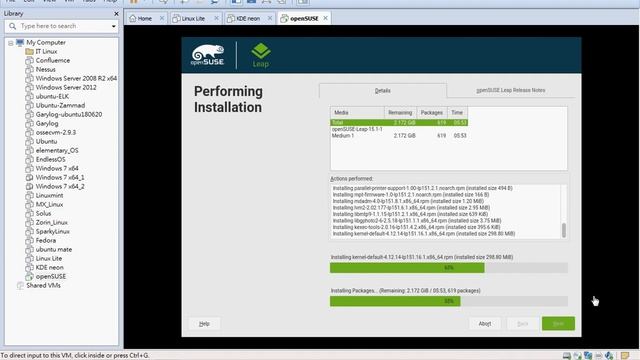This screenshot has height=360, width=640.
Task: Select Solus VM in Library
Action: tap(43, 213)
